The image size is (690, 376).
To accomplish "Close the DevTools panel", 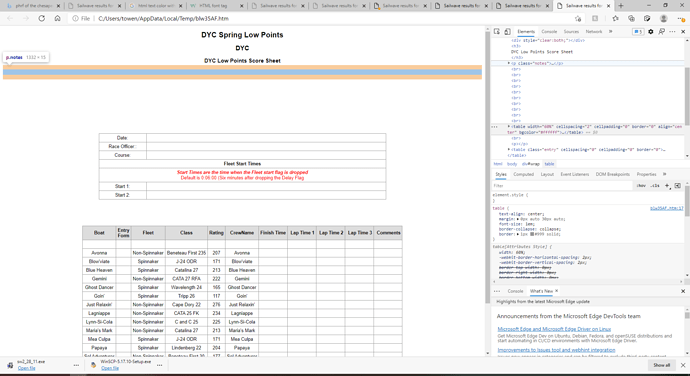I will pyautogui.click(x=683, y=32).
